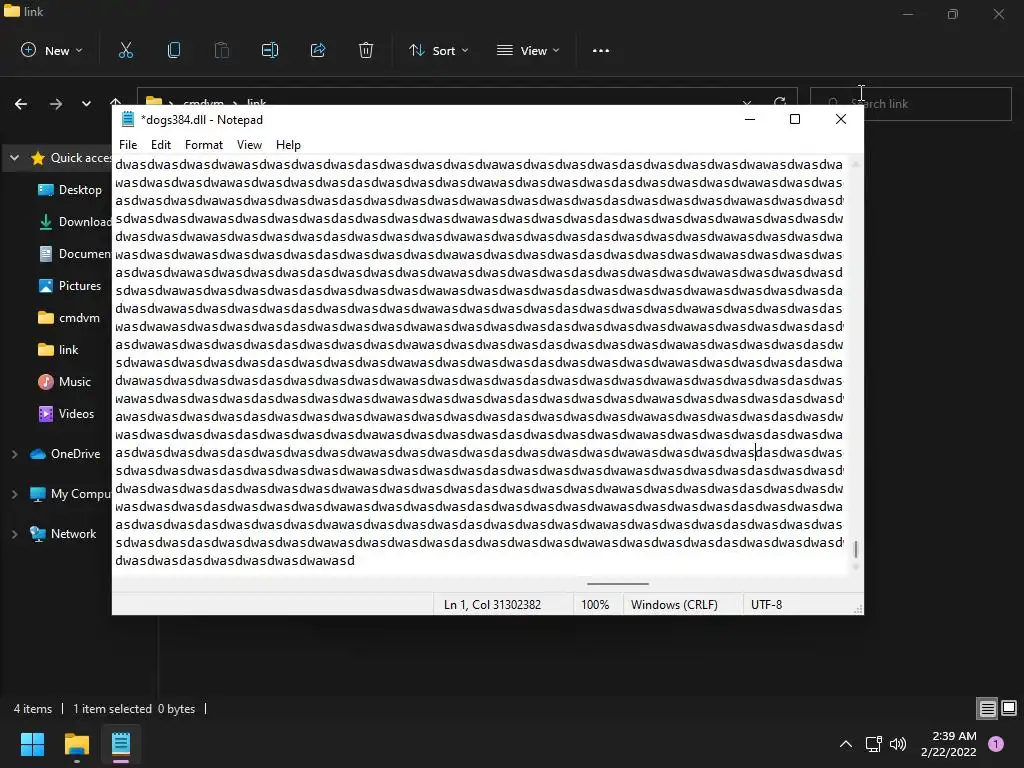Open the cmdvm folder in sidebar
1024x768 pixels.
tap(69, 318)
